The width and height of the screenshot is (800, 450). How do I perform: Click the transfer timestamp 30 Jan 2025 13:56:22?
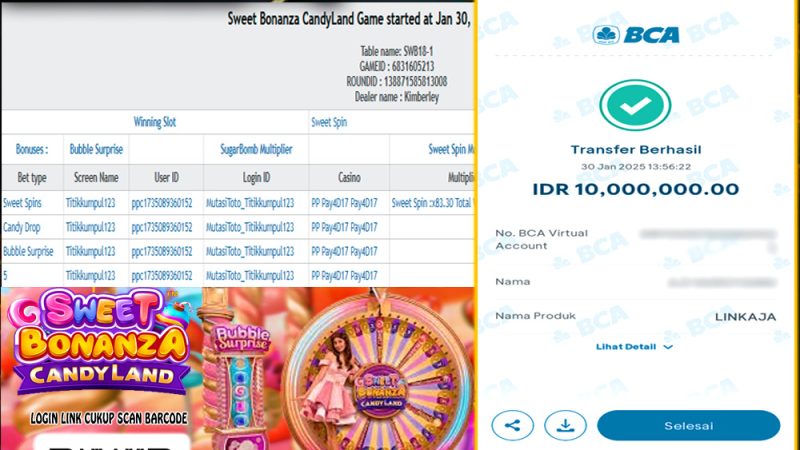coord(636,167)
